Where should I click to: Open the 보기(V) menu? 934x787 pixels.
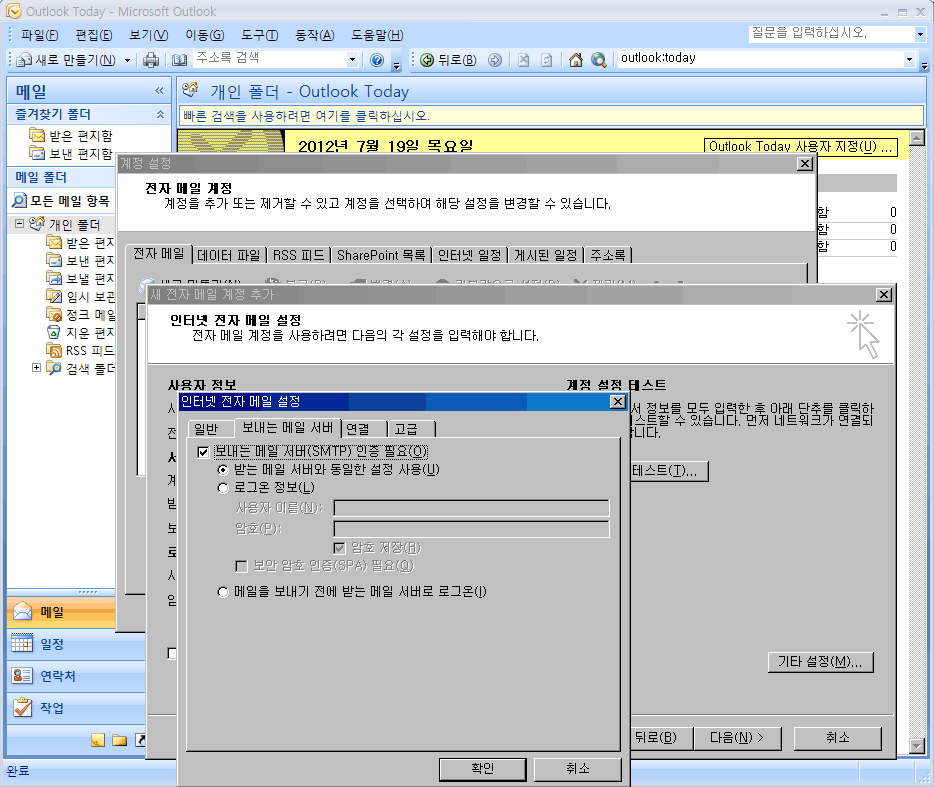point(148,35)
